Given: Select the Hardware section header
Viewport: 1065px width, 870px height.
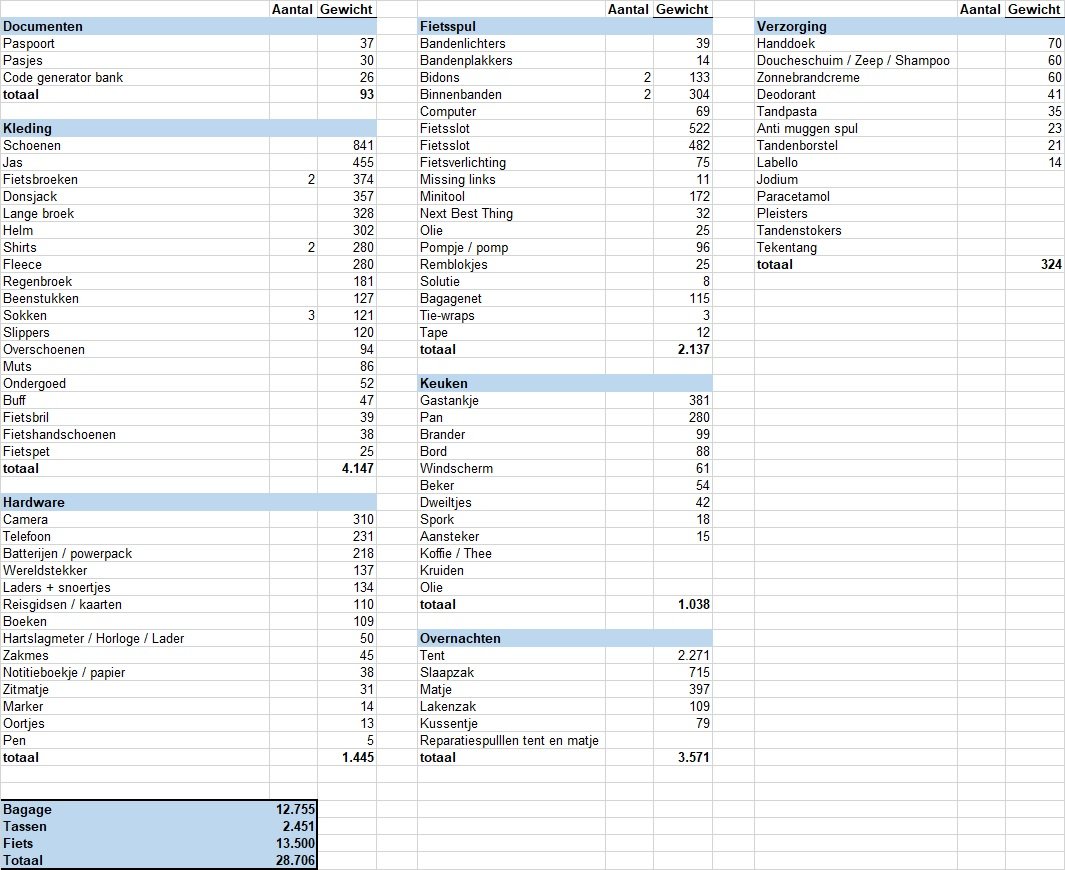Looking at the screenshot, I should coord(34,503).
